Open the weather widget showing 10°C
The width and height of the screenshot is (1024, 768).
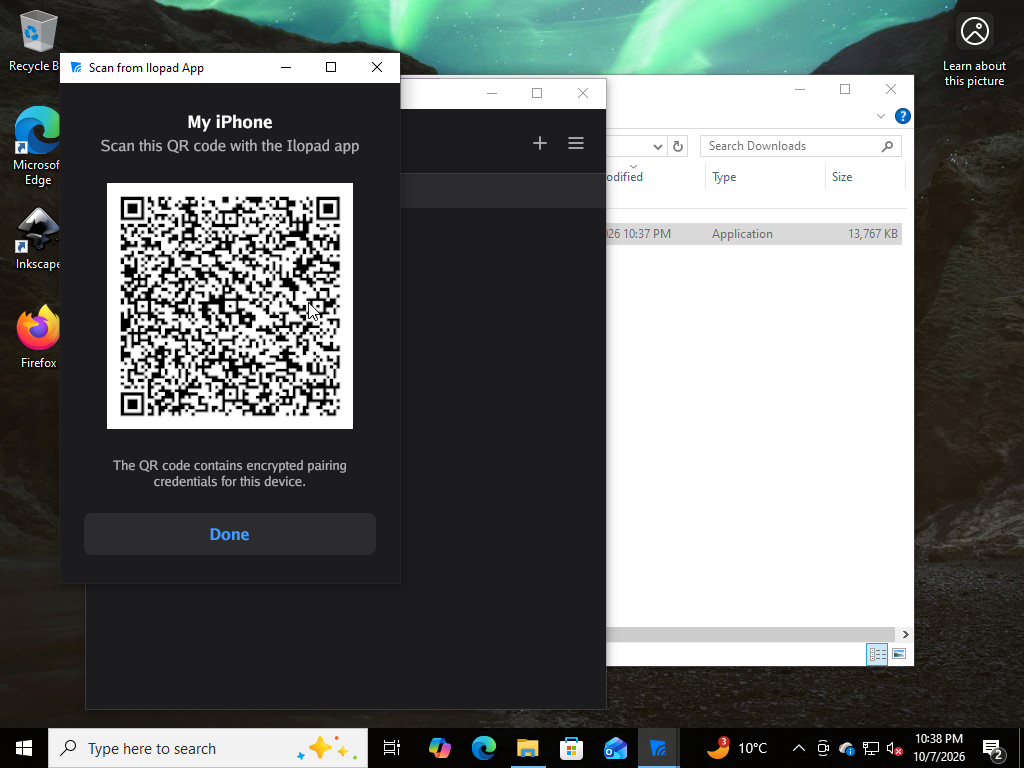[737, 748]
